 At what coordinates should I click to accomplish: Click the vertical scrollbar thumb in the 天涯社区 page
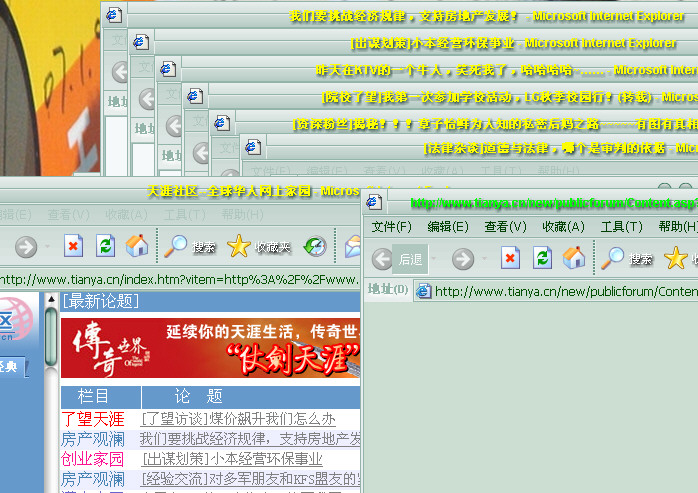[51, 336]
